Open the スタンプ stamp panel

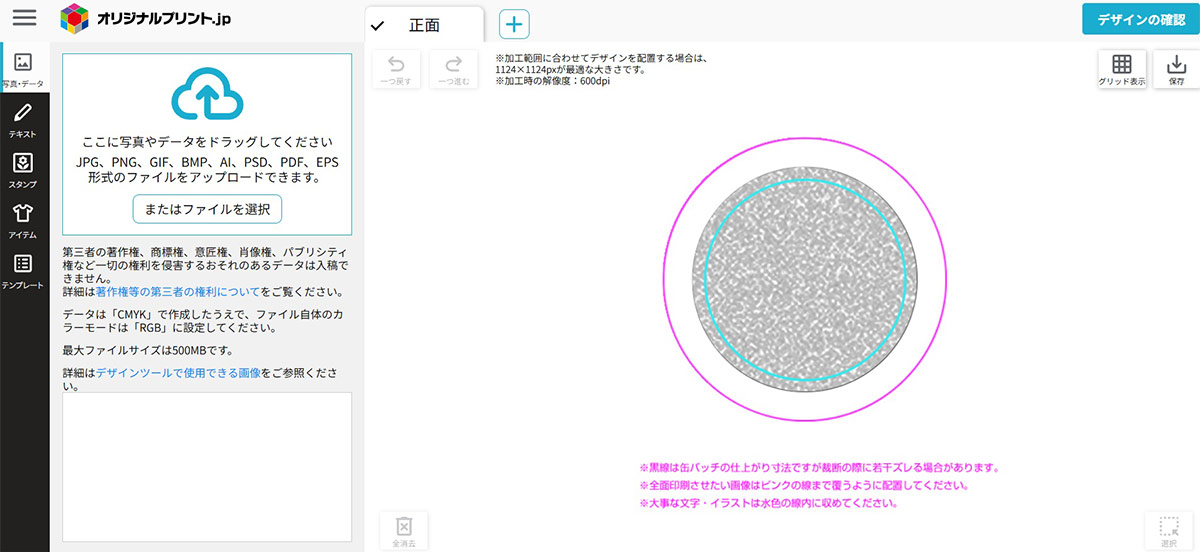click(x=24, y=171)
